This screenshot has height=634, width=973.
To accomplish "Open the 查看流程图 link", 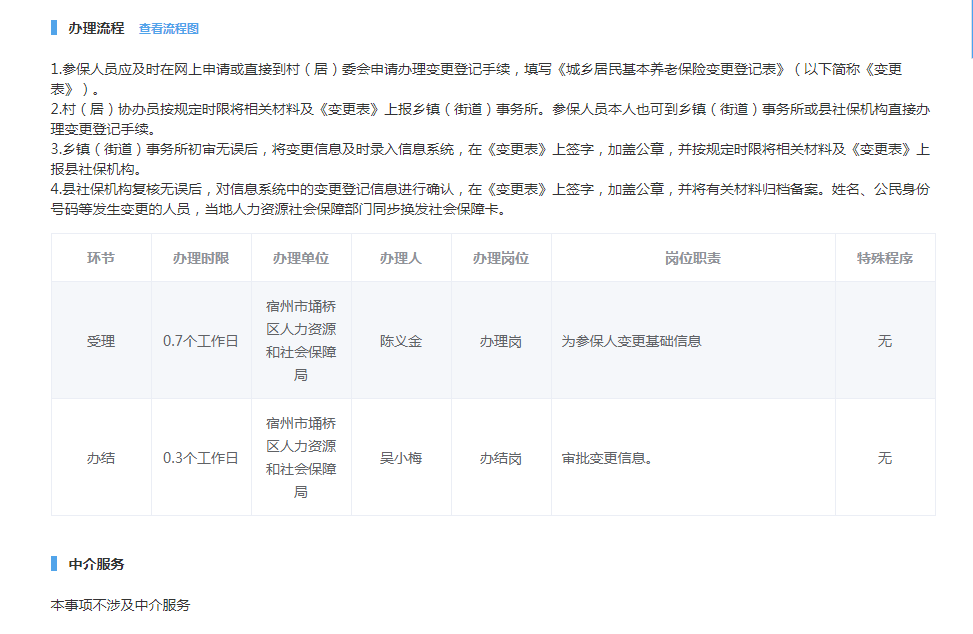I will coord(168,29).
